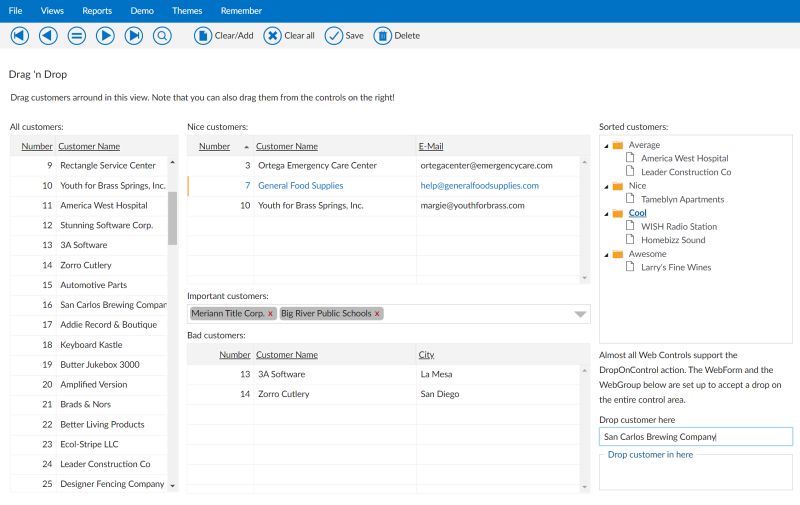Viewport: 800px width, 505px height.
Task: Sort Bad customers by City header
Action: [426, 355]
